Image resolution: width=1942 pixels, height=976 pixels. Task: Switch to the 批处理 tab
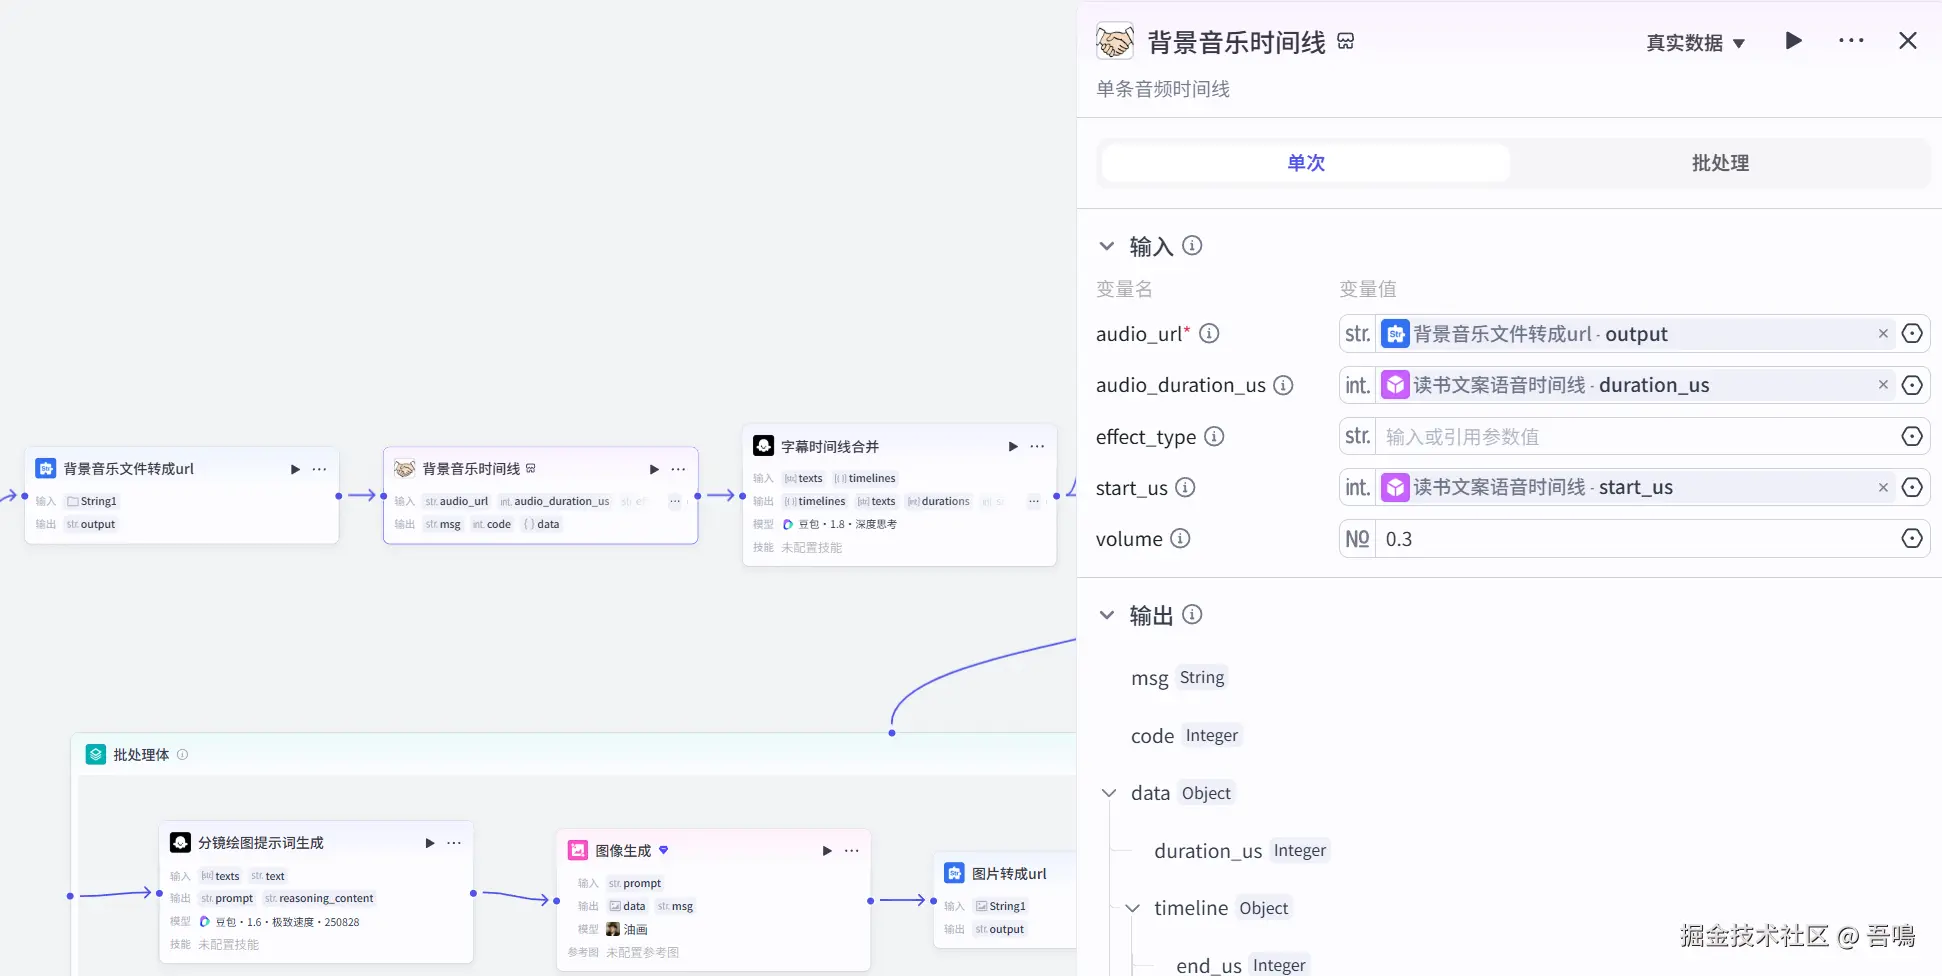[1720, 163]
